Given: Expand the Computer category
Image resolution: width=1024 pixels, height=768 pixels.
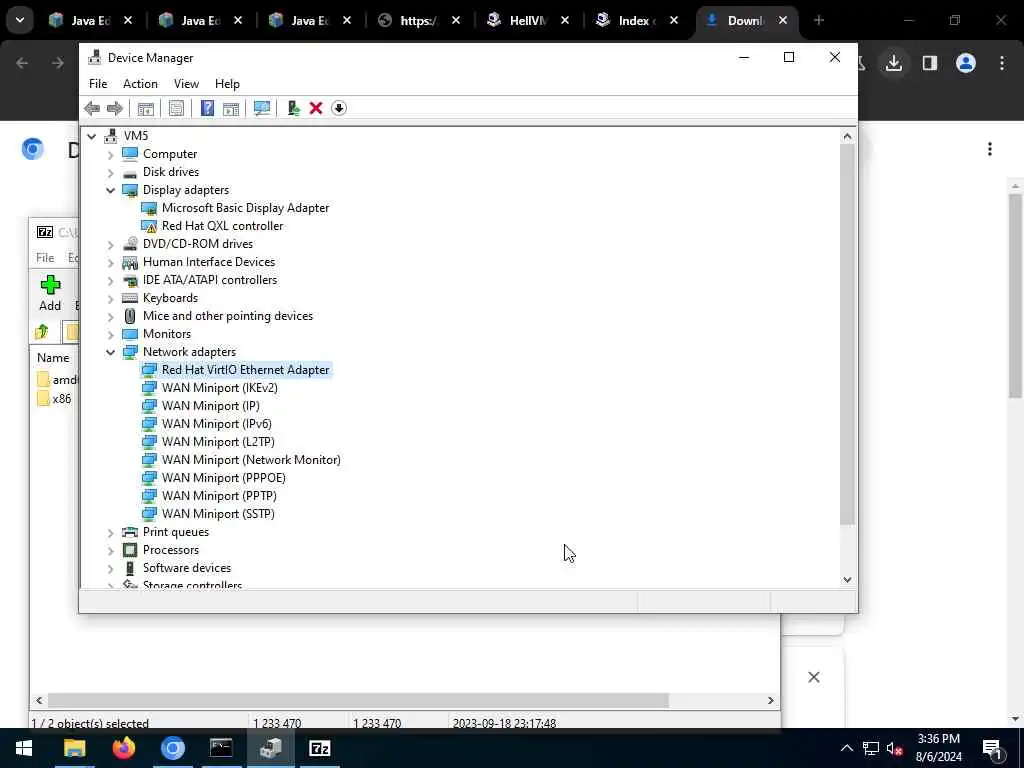Looking at the screenshot, I should tap(110, 155).
